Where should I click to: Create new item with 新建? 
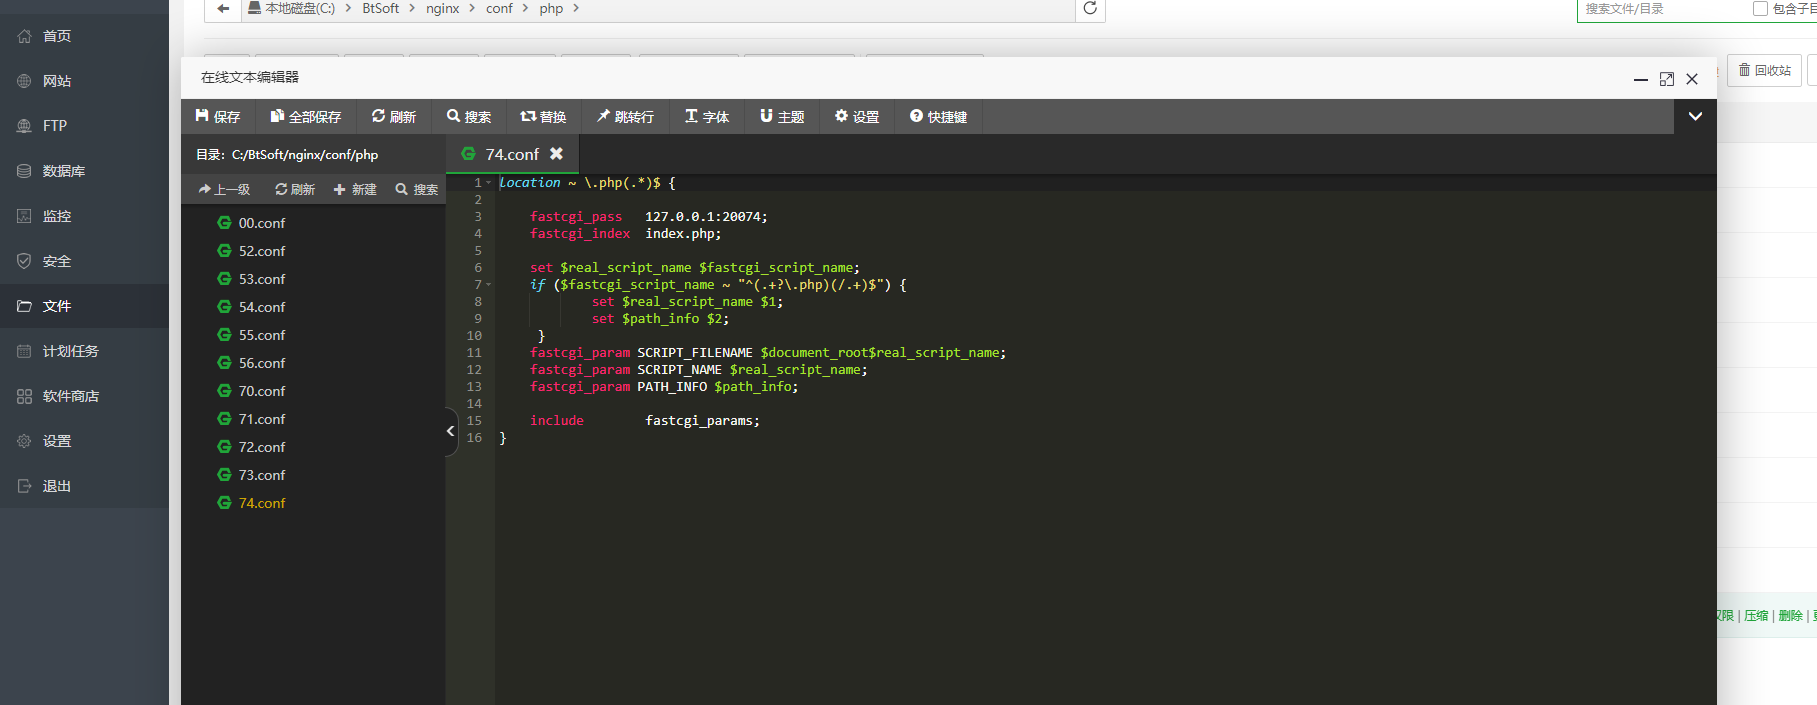pos(355,189)
